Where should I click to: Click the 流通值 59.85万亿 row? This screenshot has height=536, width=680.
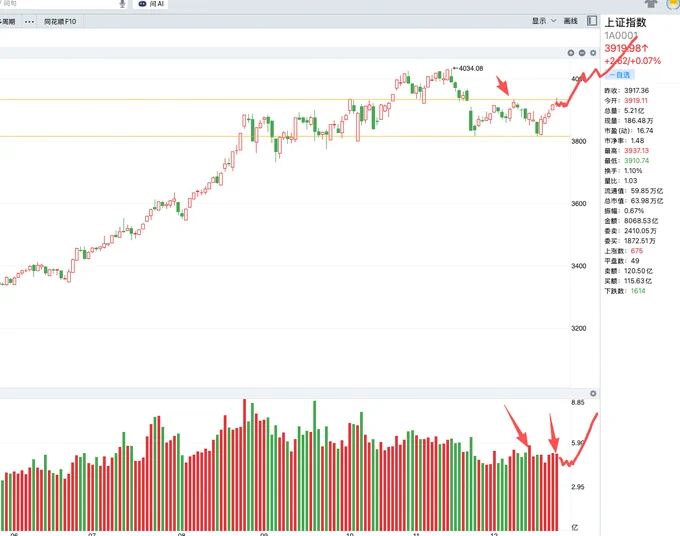coord(634,191)
